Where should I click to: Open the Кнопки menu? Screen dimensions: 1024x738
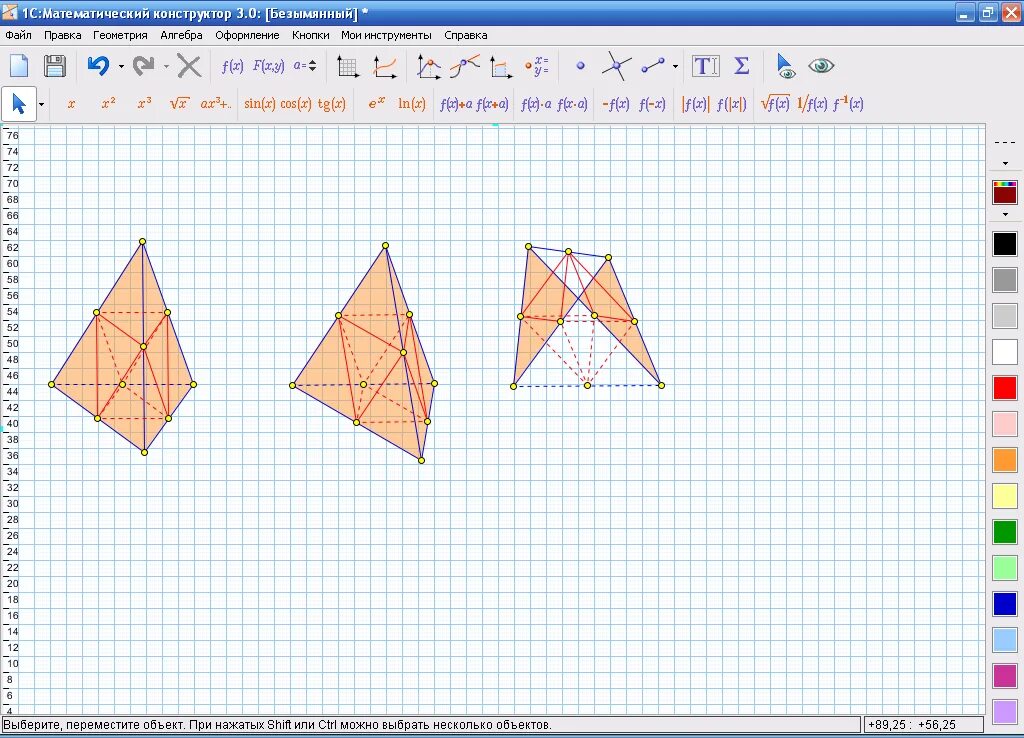point(310,35)
